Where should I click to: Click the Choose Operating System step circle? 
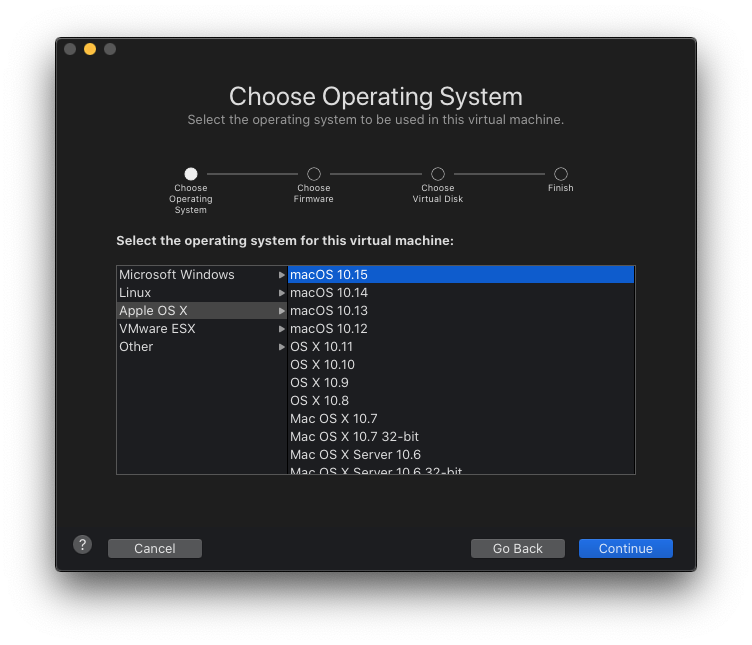coord(191,174)
